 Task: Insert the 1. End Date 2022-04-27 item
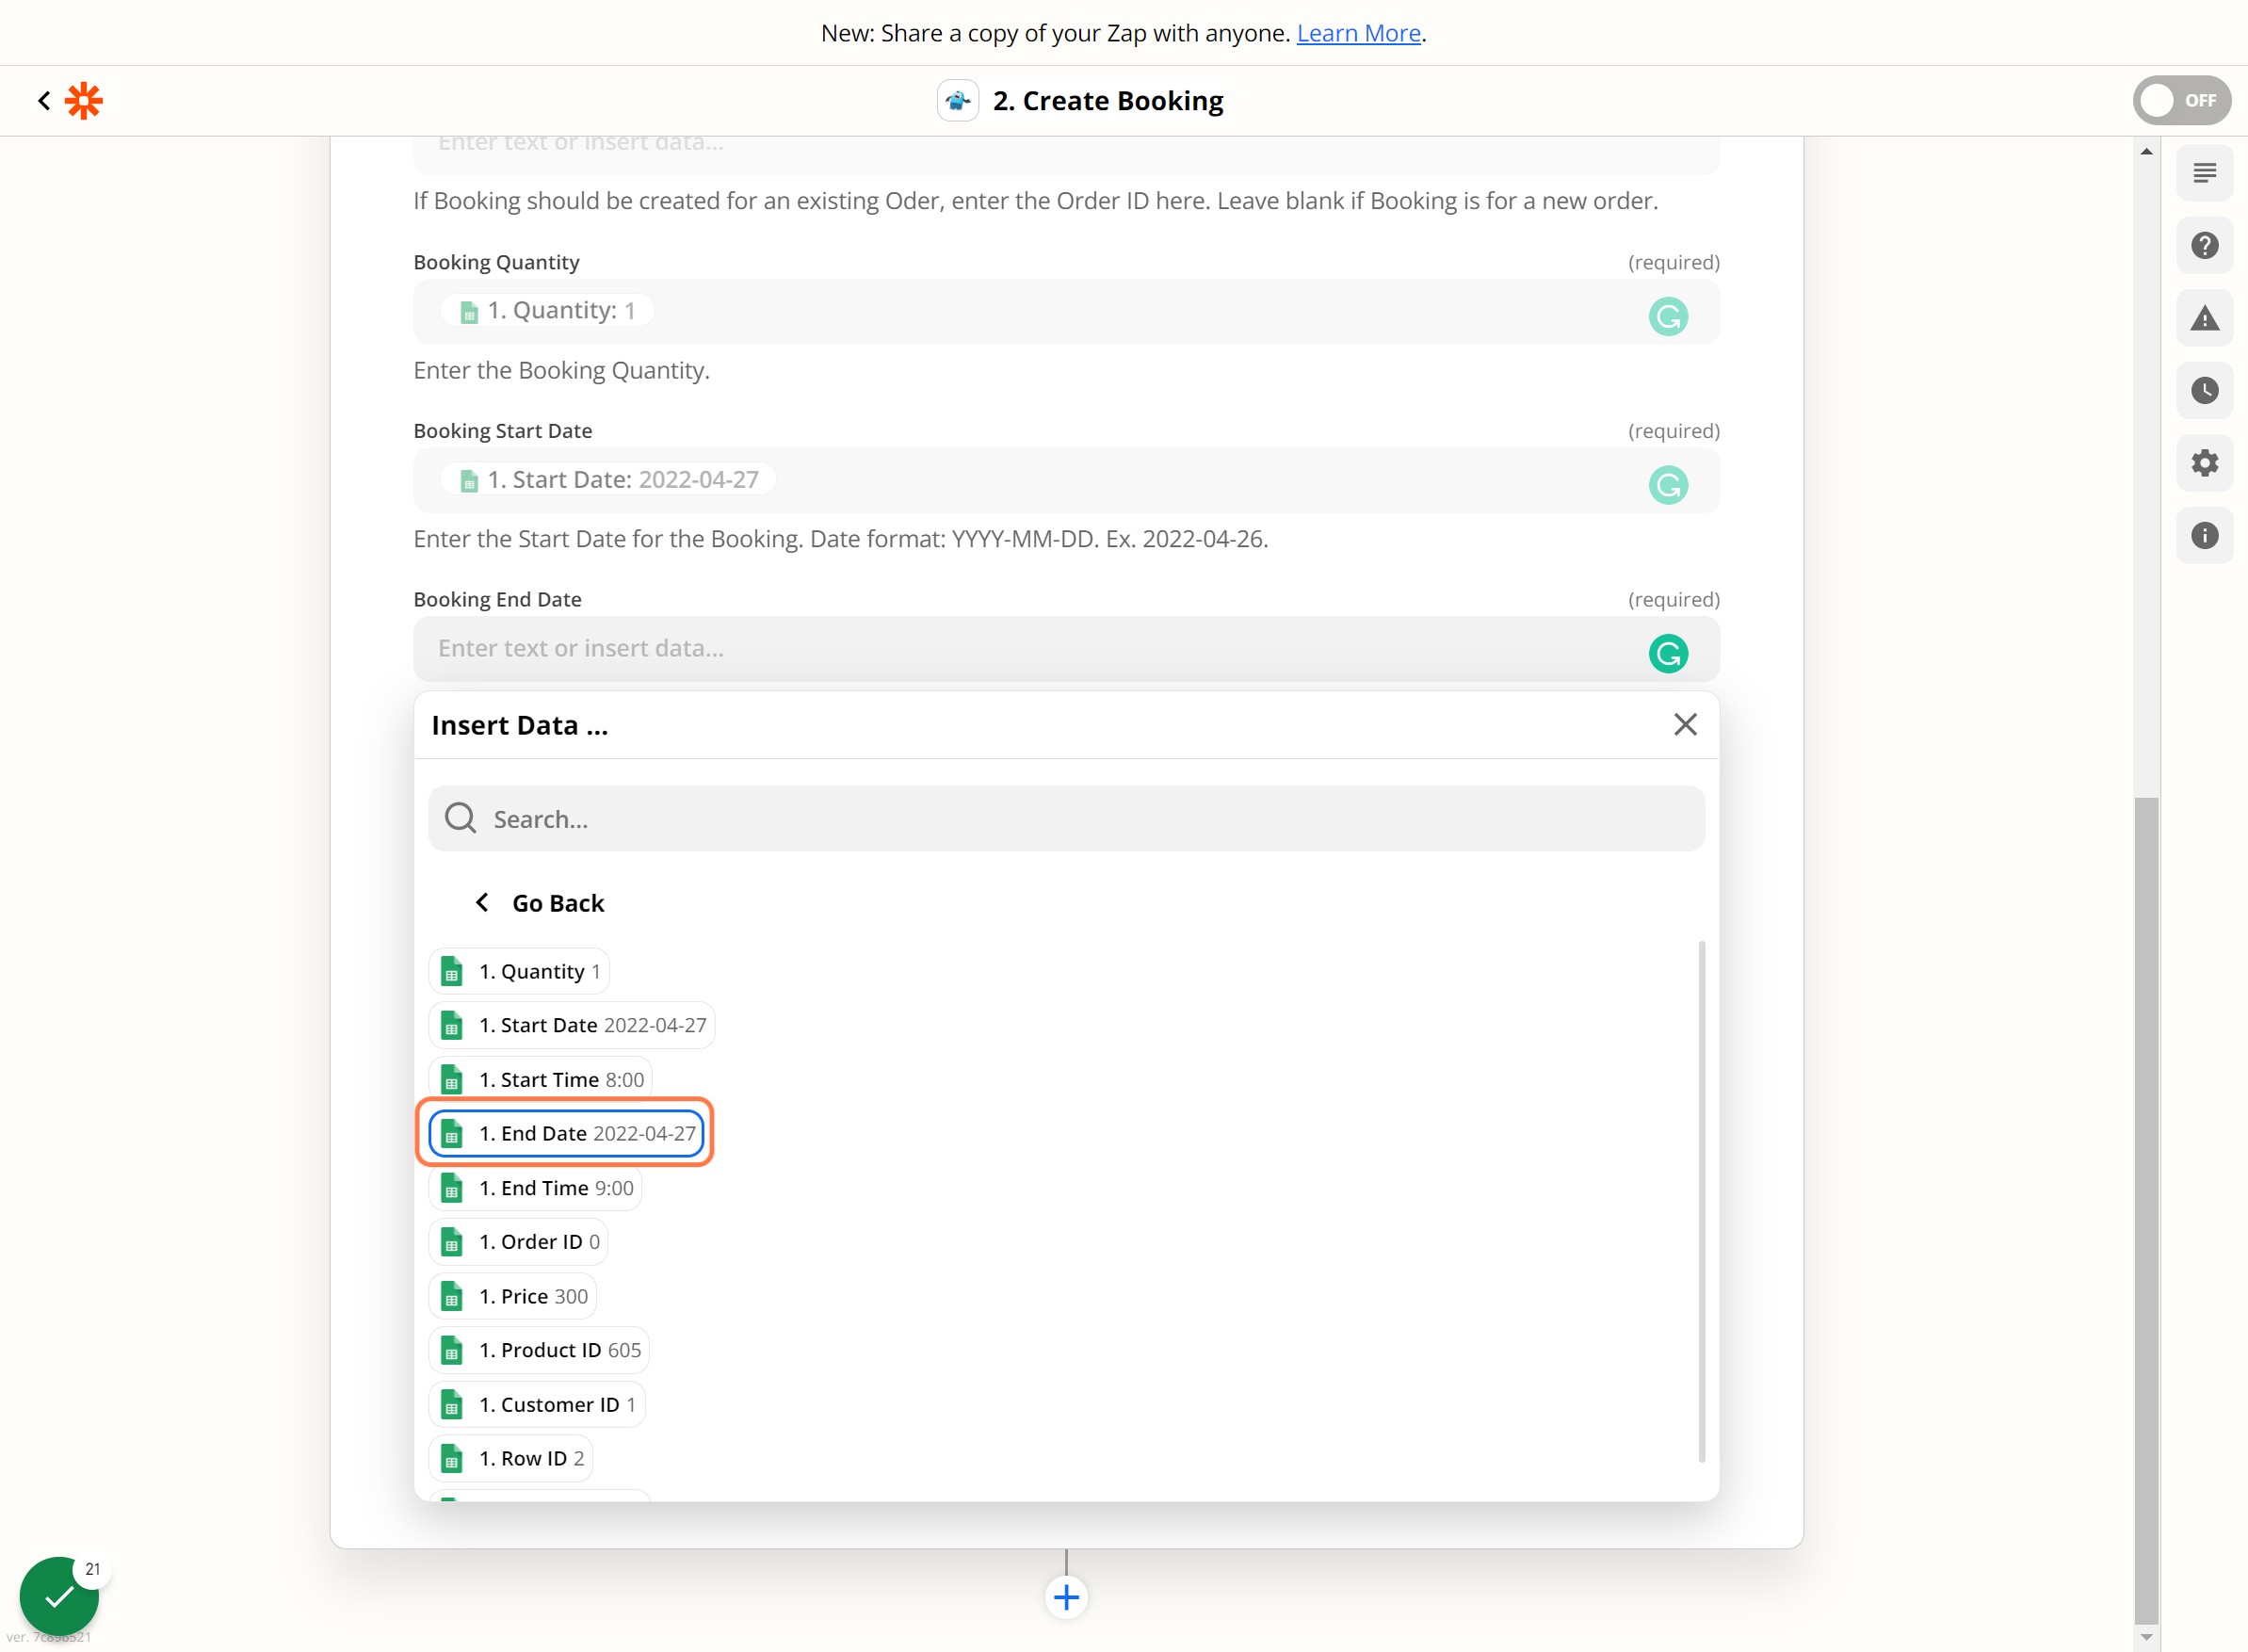click(566, 1133)
